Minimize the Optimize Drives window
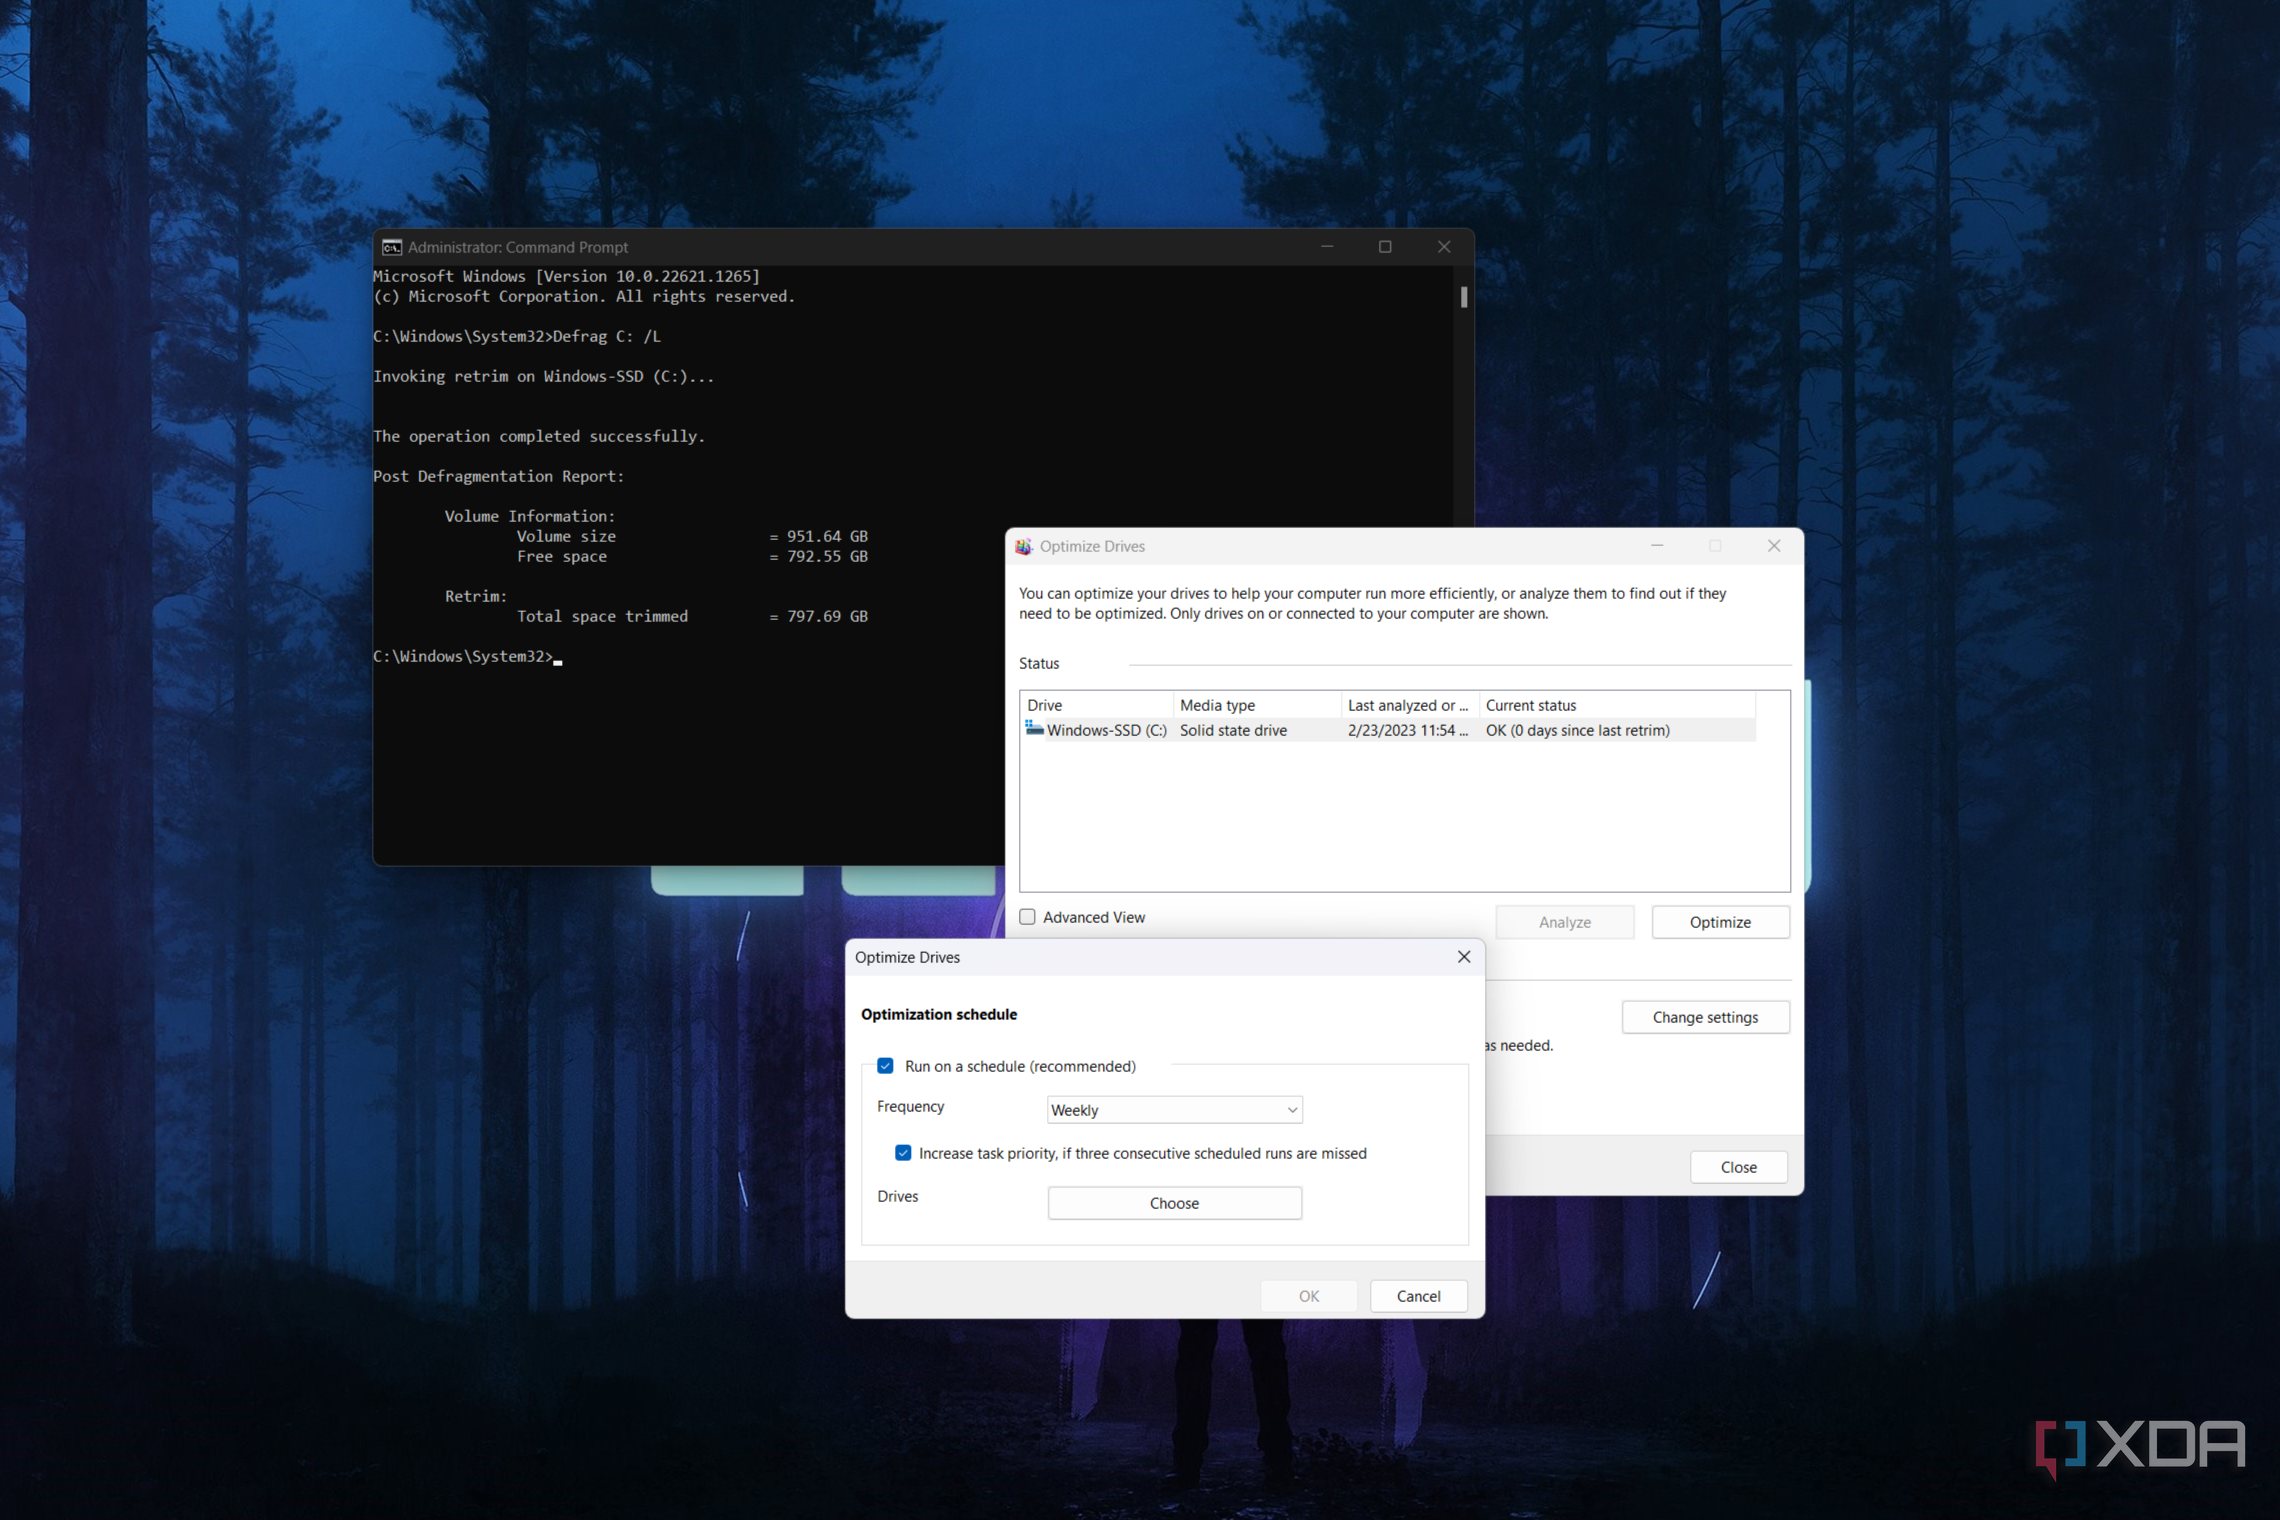Image resolution: width=2280 pixels, height=1520 pixels. [x=1657, y=546]
